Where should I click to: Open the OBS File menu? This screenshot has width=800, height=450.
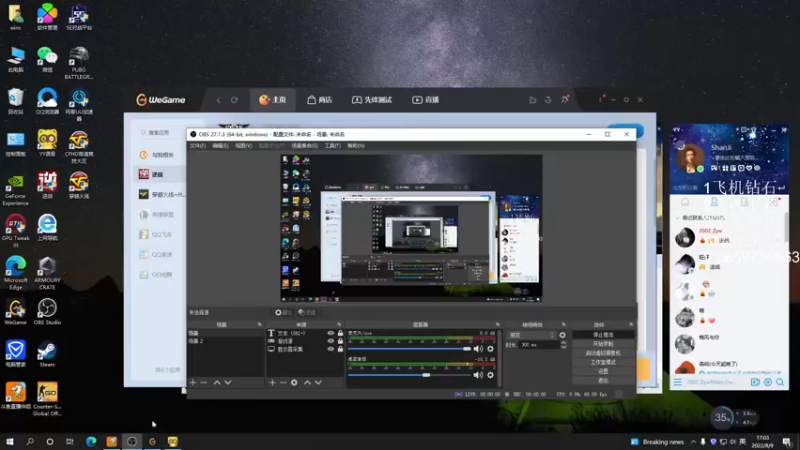[x=197, y=146]
